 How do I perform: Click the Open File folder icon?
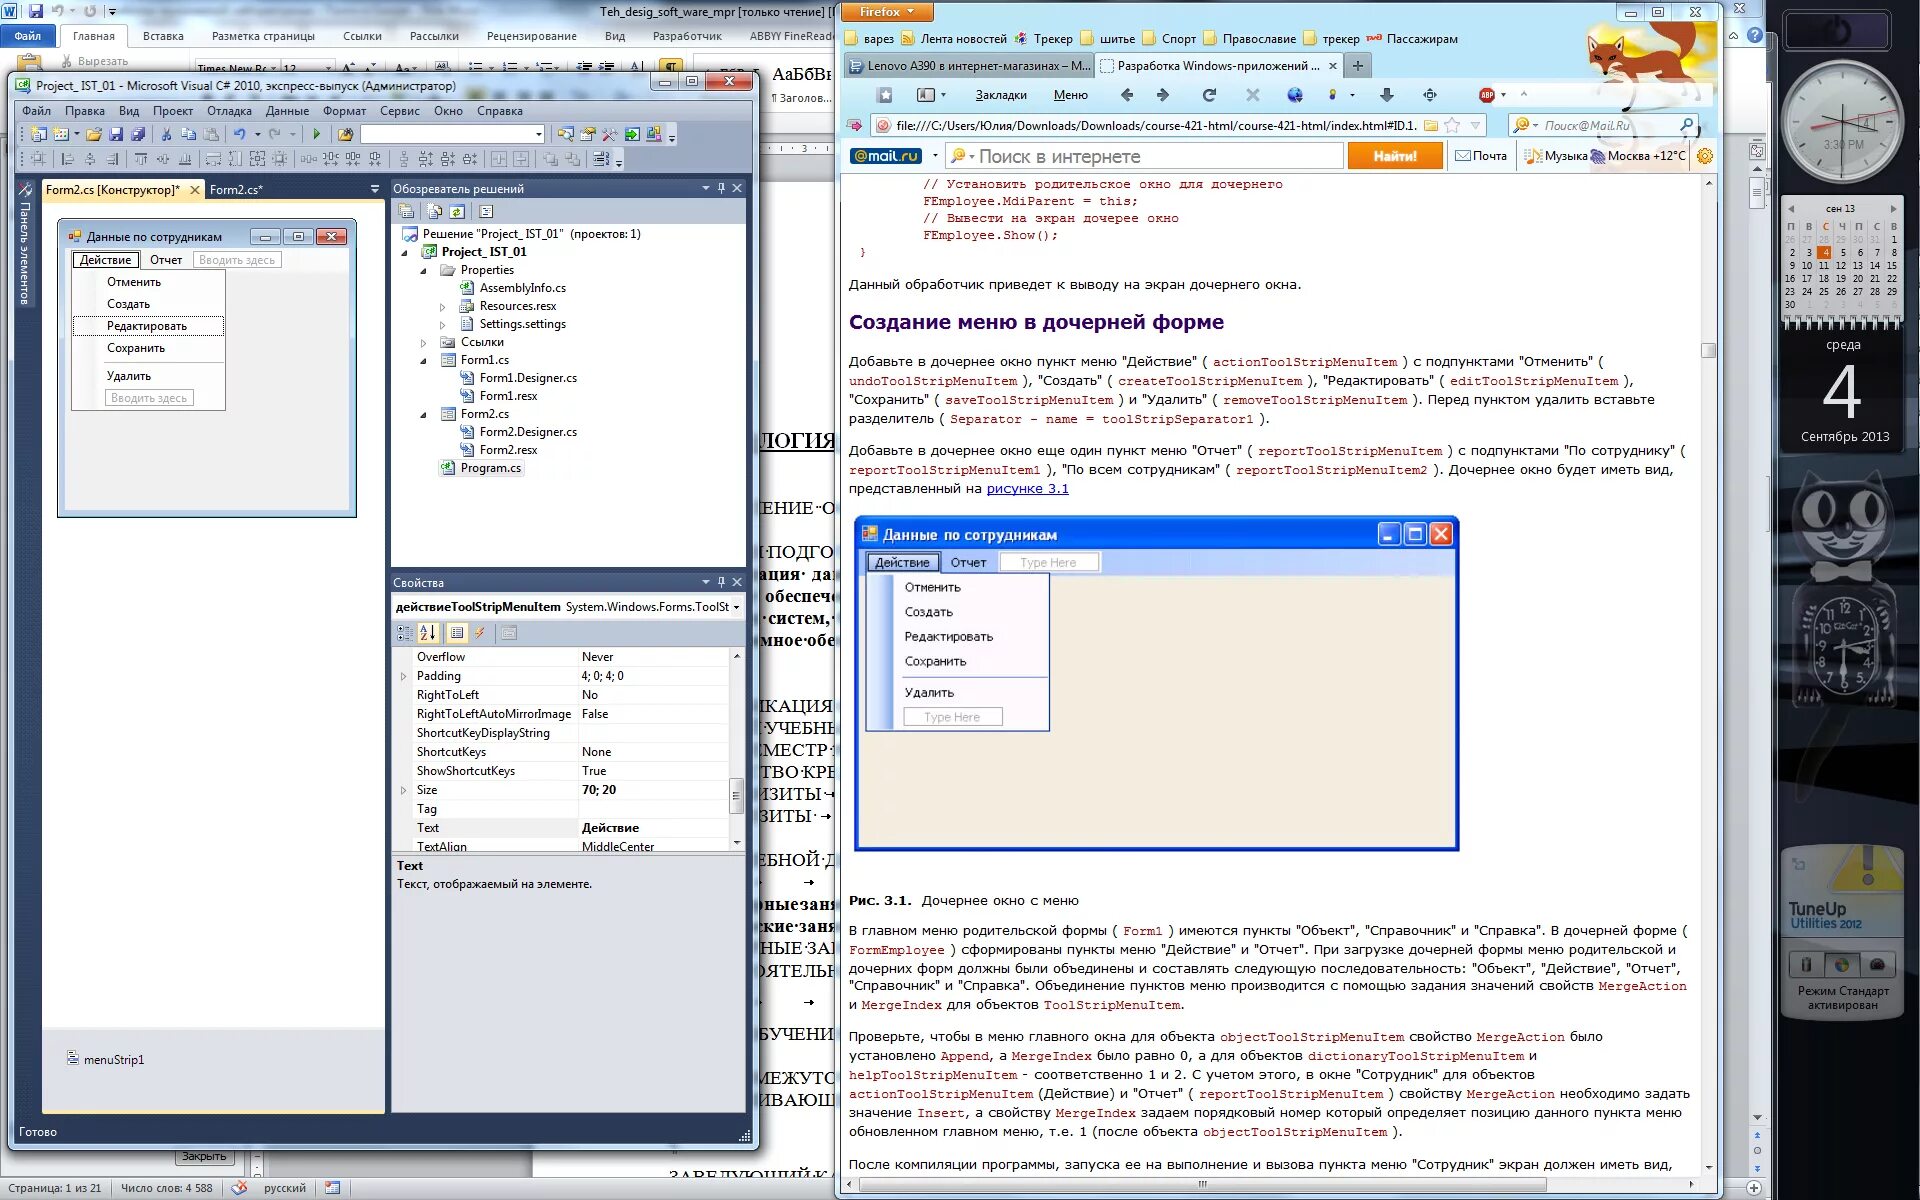93,134
